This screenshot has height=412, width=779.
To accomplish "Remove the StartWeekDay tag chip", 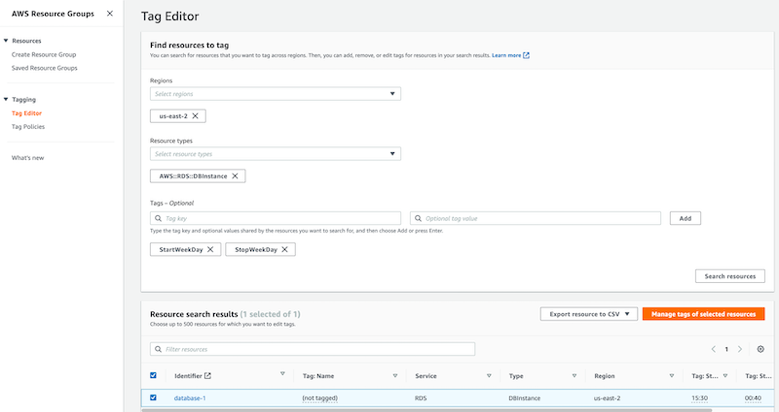I will (210, 249).
